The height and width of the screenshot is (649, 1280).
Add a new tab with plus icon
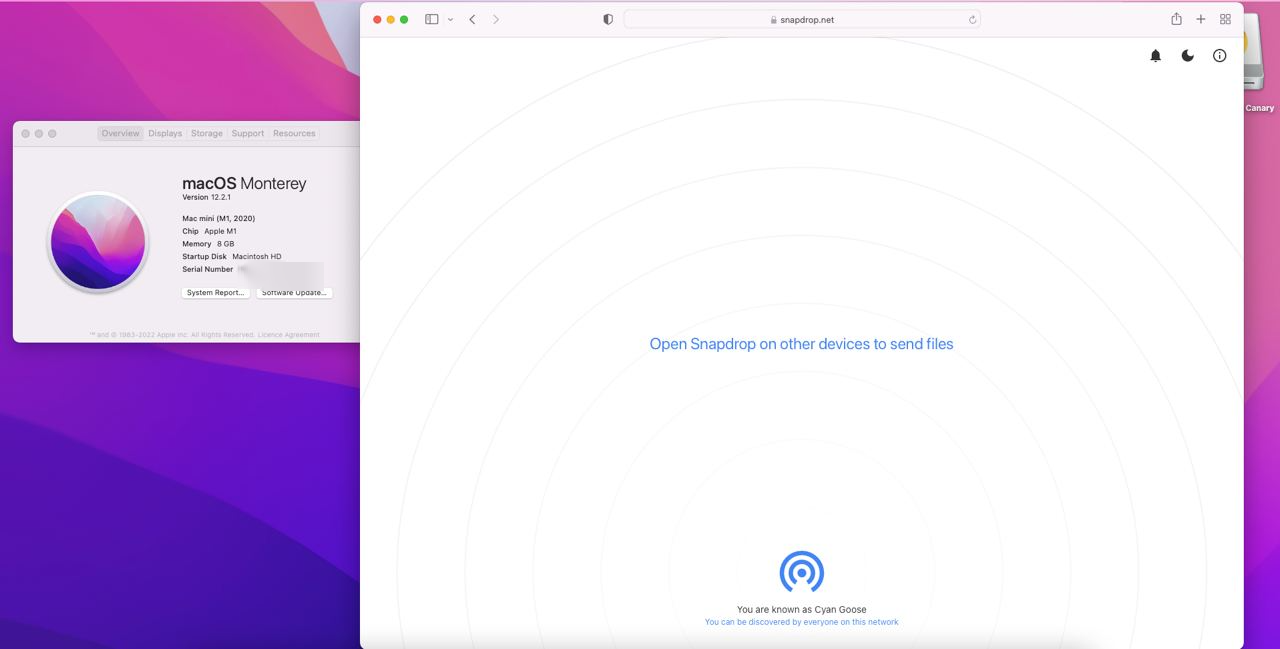[1201, 19]
